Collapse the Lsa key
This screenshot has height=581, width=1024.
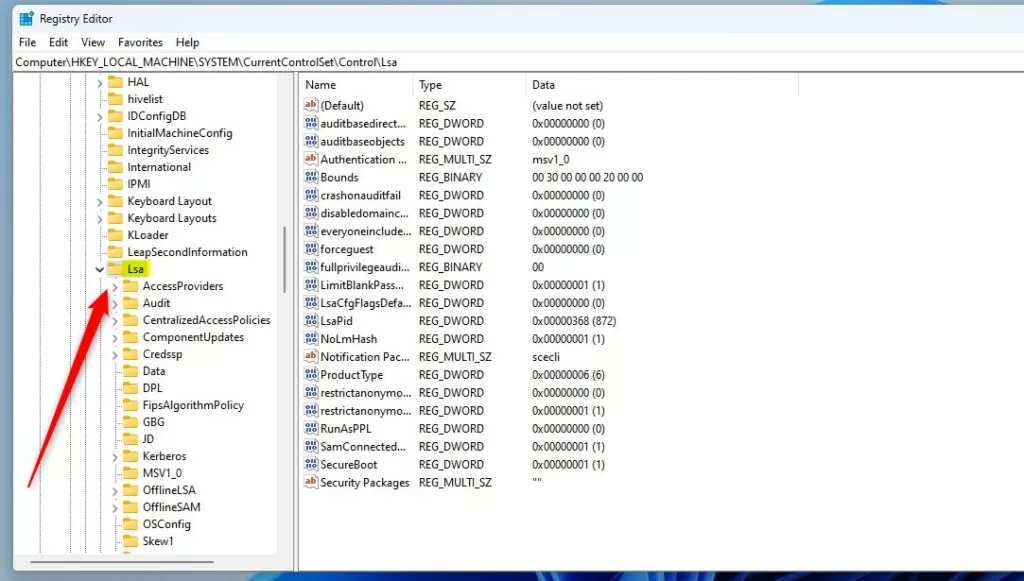coord(99,269)
